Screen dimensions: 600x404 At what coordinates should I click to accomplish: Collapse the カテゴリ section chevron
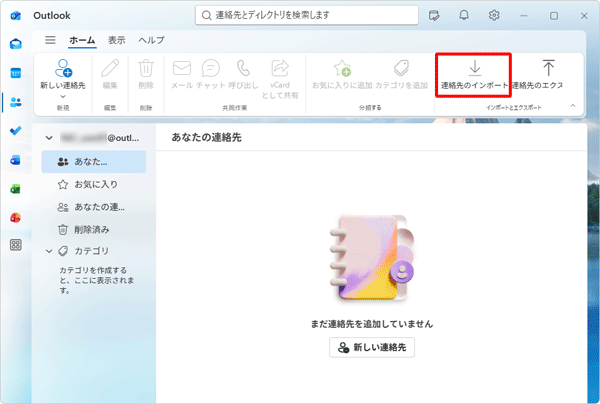(49, 251)
